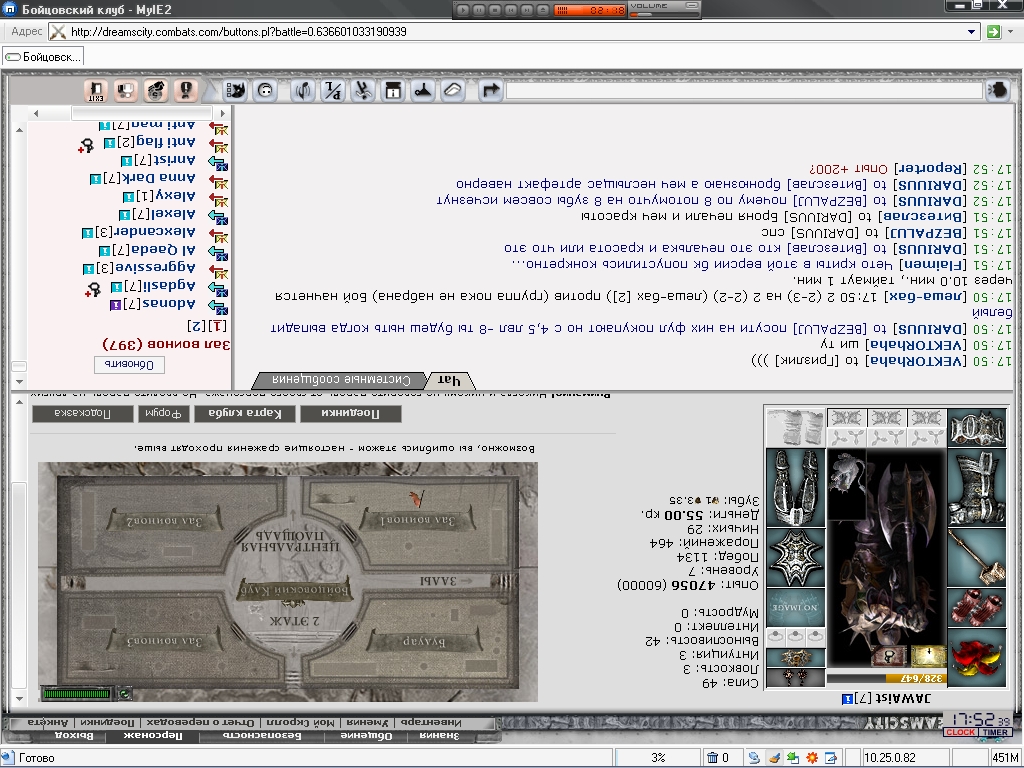Select Зал воинов 1 on the map
The width and height of the screenshot is (1024, 768).
tap(418, 519)
